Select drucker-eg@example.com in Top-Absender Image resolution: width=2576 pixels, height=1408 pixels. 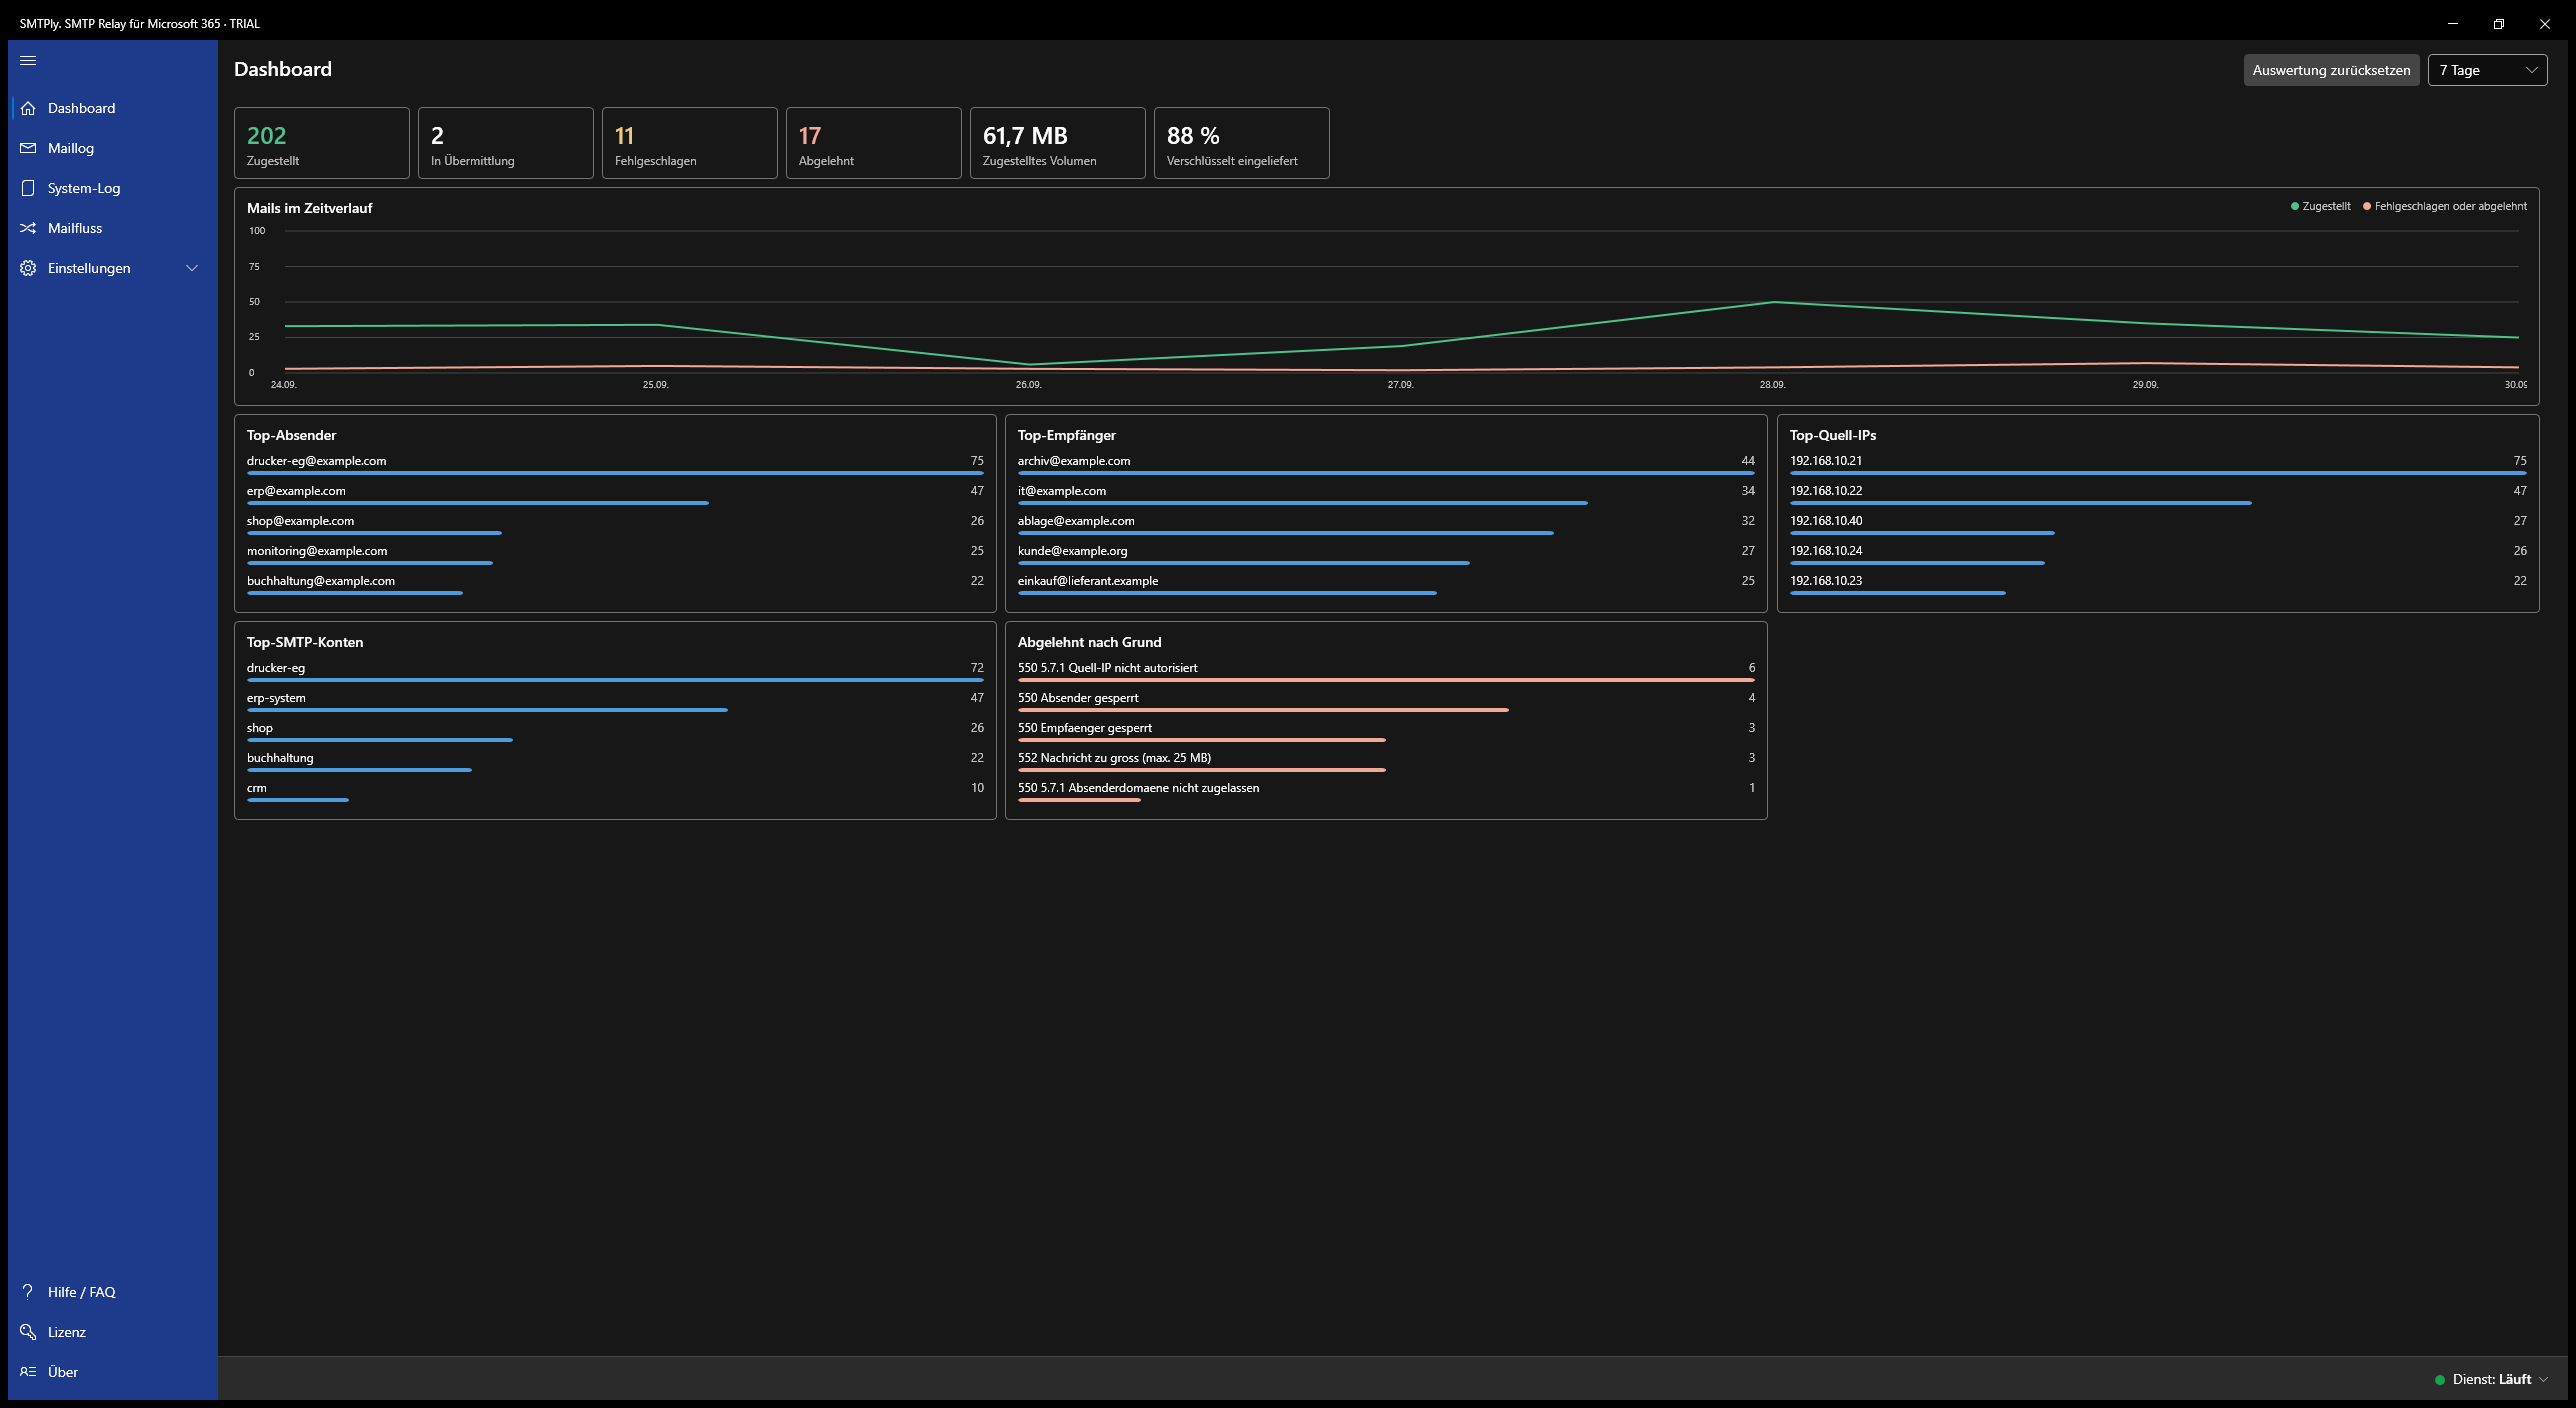(x=615, y=465)
